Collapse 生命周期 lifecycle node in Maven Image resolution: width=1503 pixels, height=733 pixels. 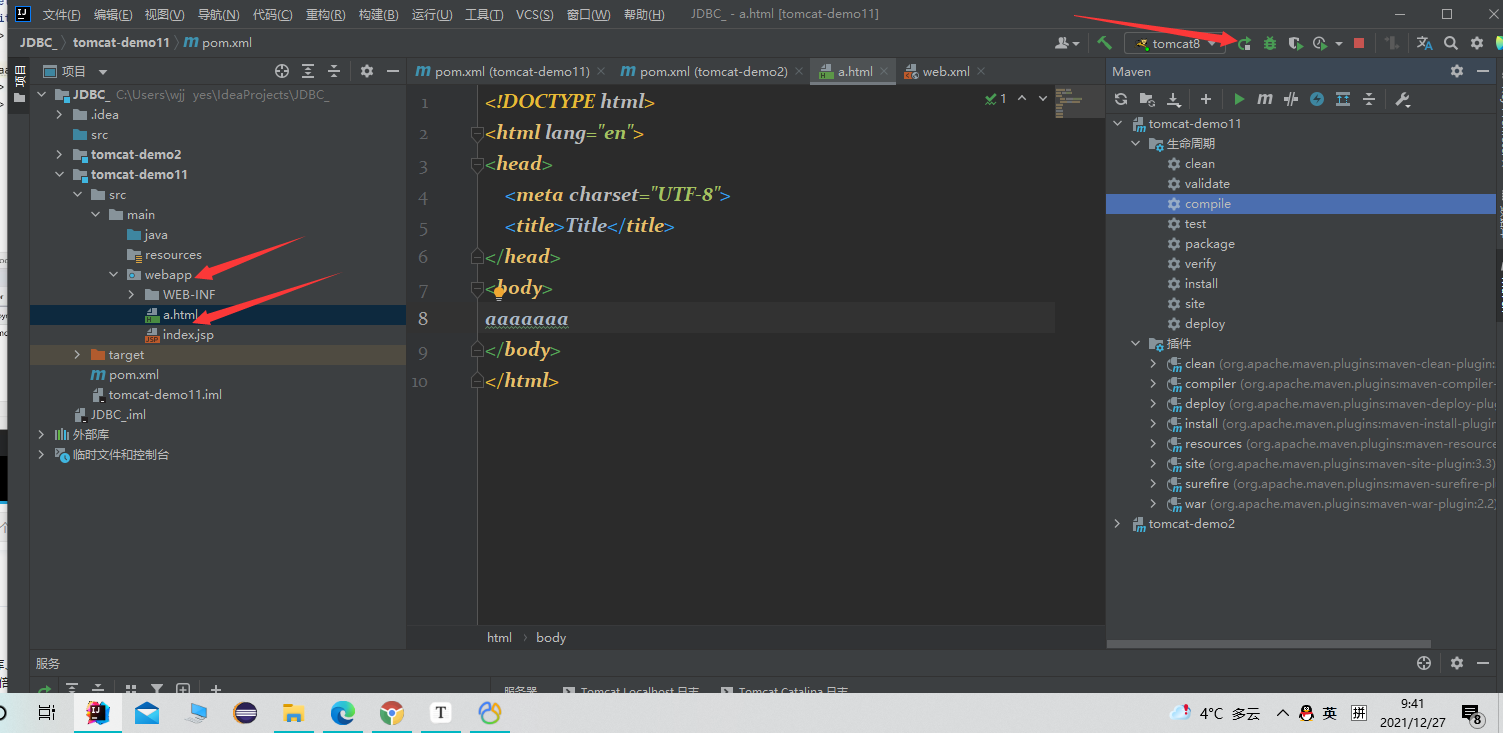click(x=1135, y=144)
